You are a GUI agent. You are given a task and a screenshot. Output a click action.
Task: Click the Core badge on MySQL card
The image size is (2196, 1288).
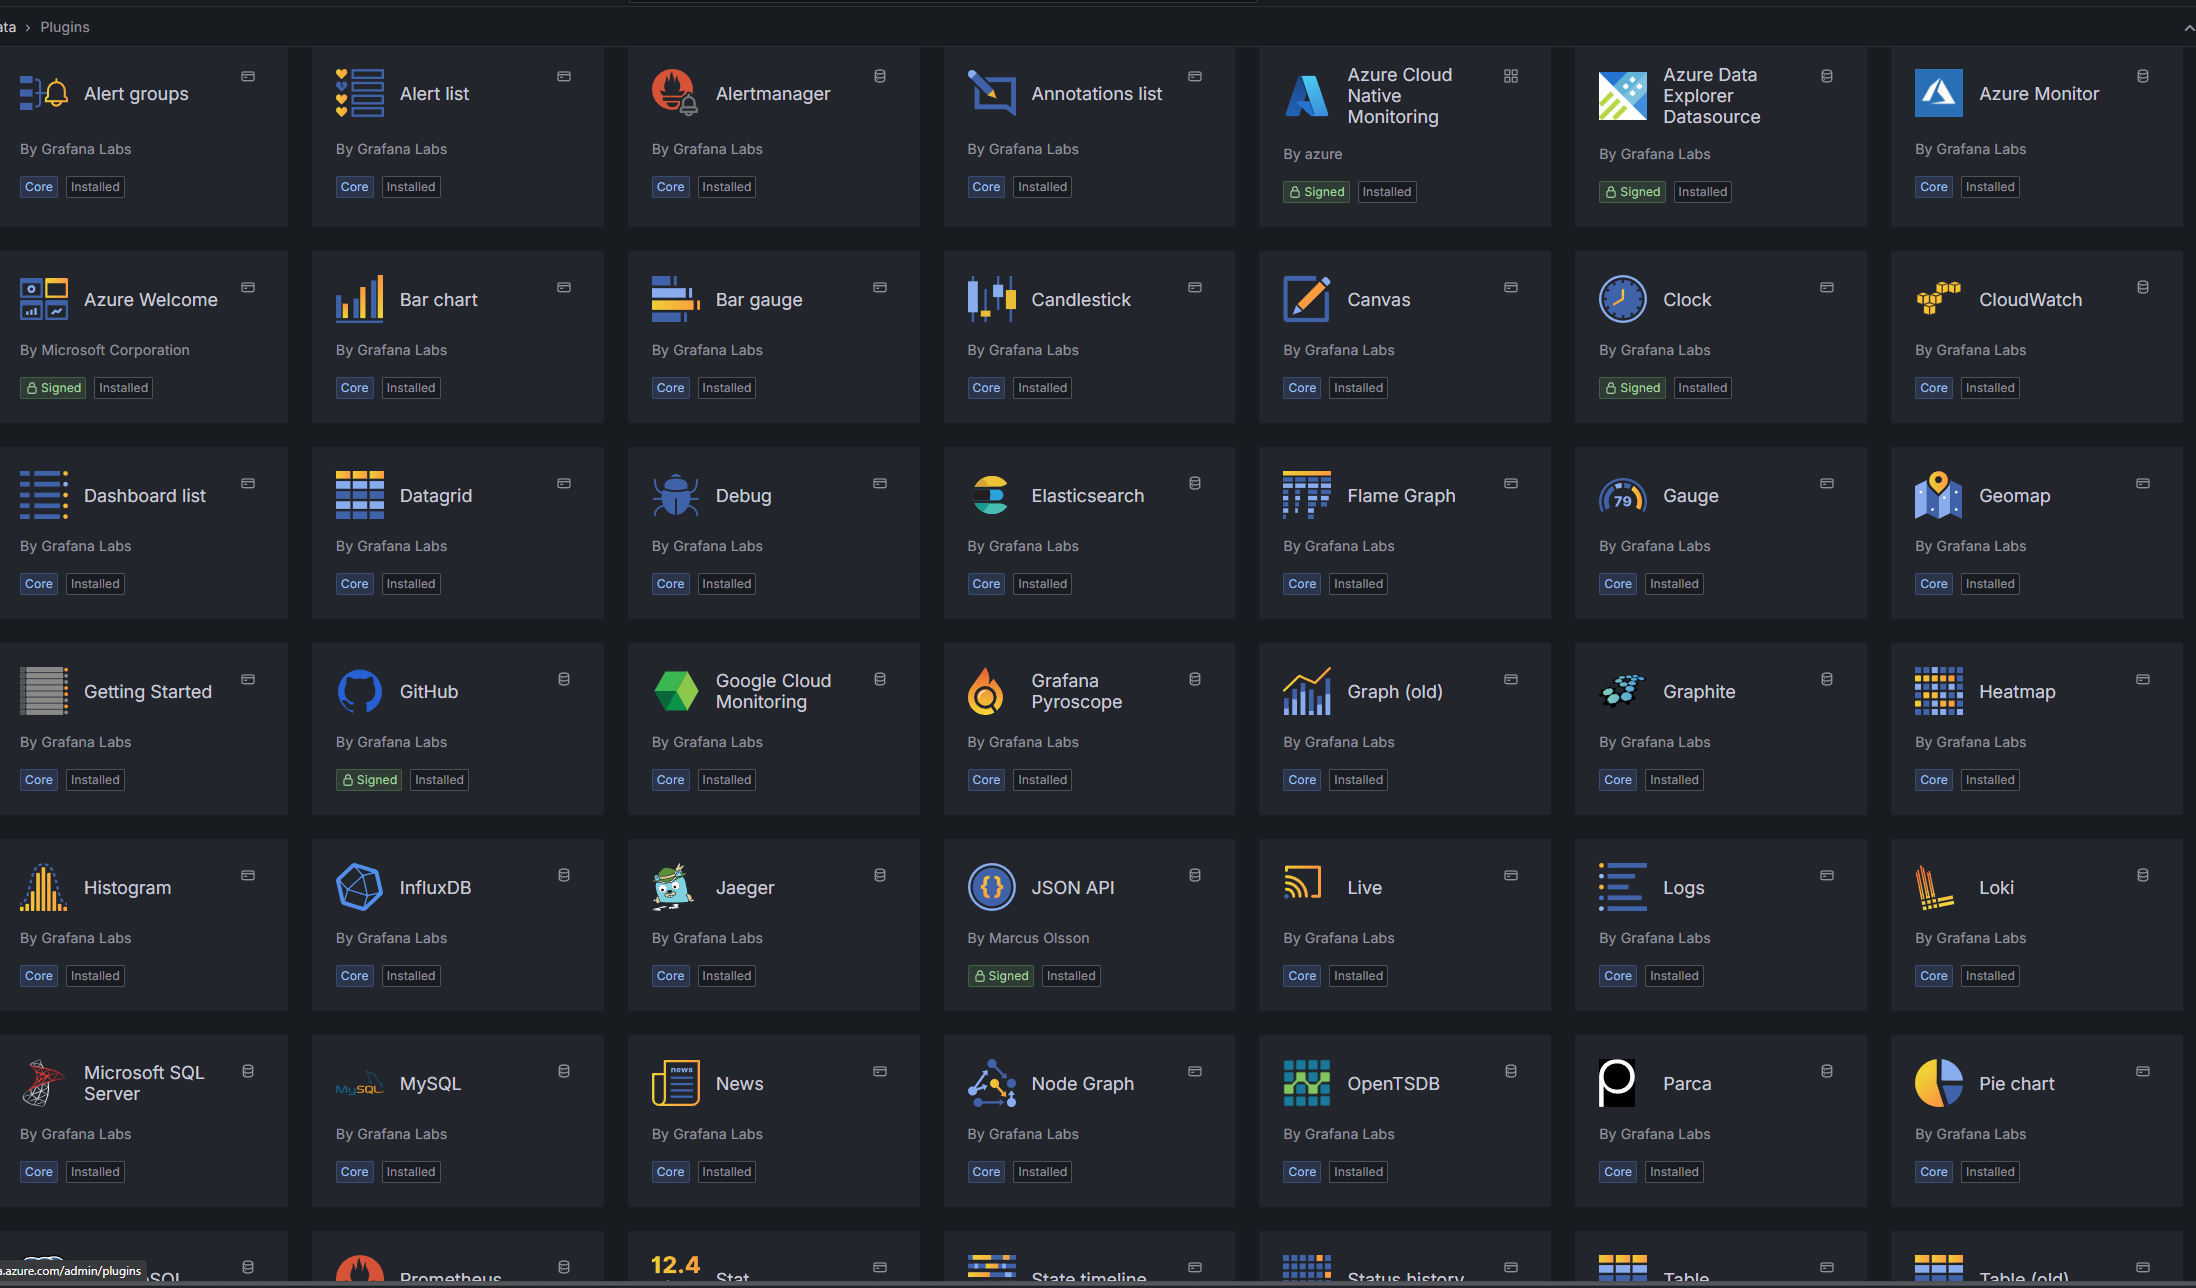pyautogui.click(x=355, y=1172)
